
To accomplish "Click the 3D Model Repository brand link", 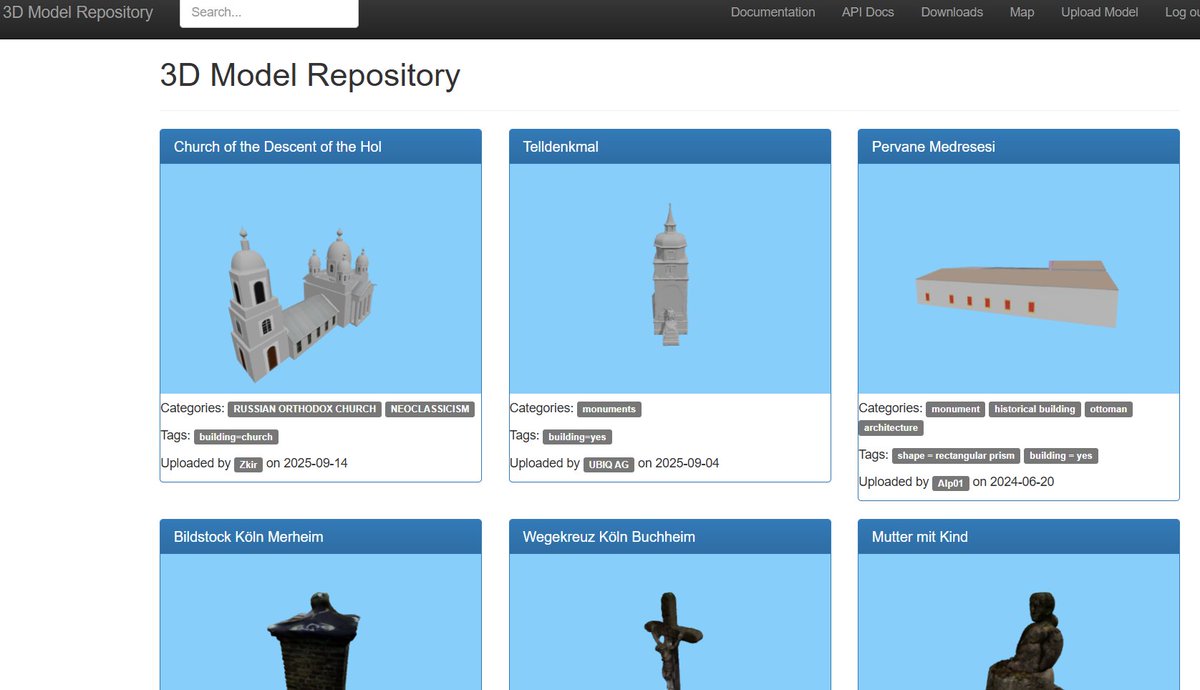I will 78,13.
